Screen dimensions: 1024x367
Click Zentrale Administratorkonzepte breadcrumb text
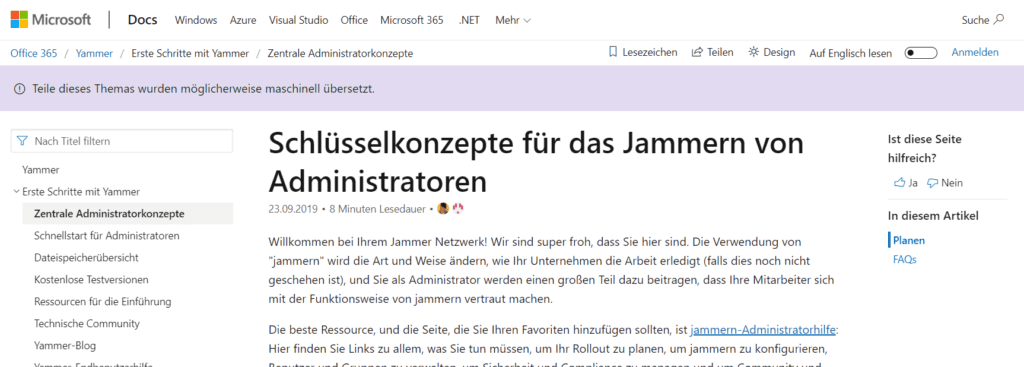(340, 53)
